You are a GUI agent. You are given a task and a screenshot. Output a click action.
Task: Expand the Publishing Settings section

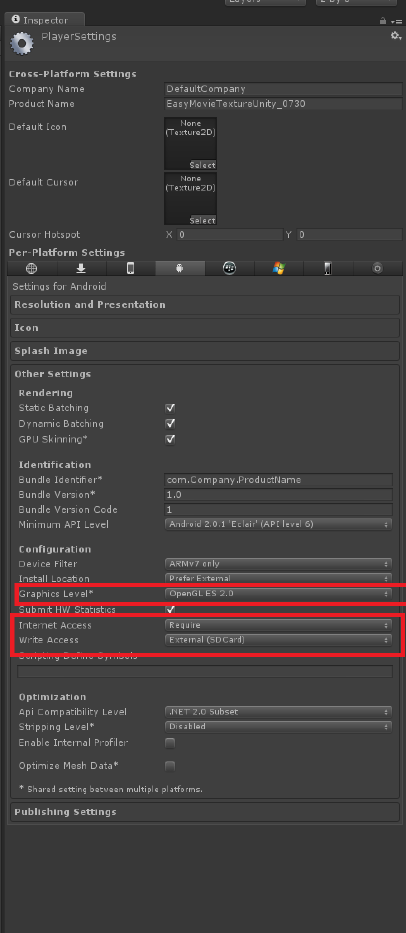tap(205, 812)
